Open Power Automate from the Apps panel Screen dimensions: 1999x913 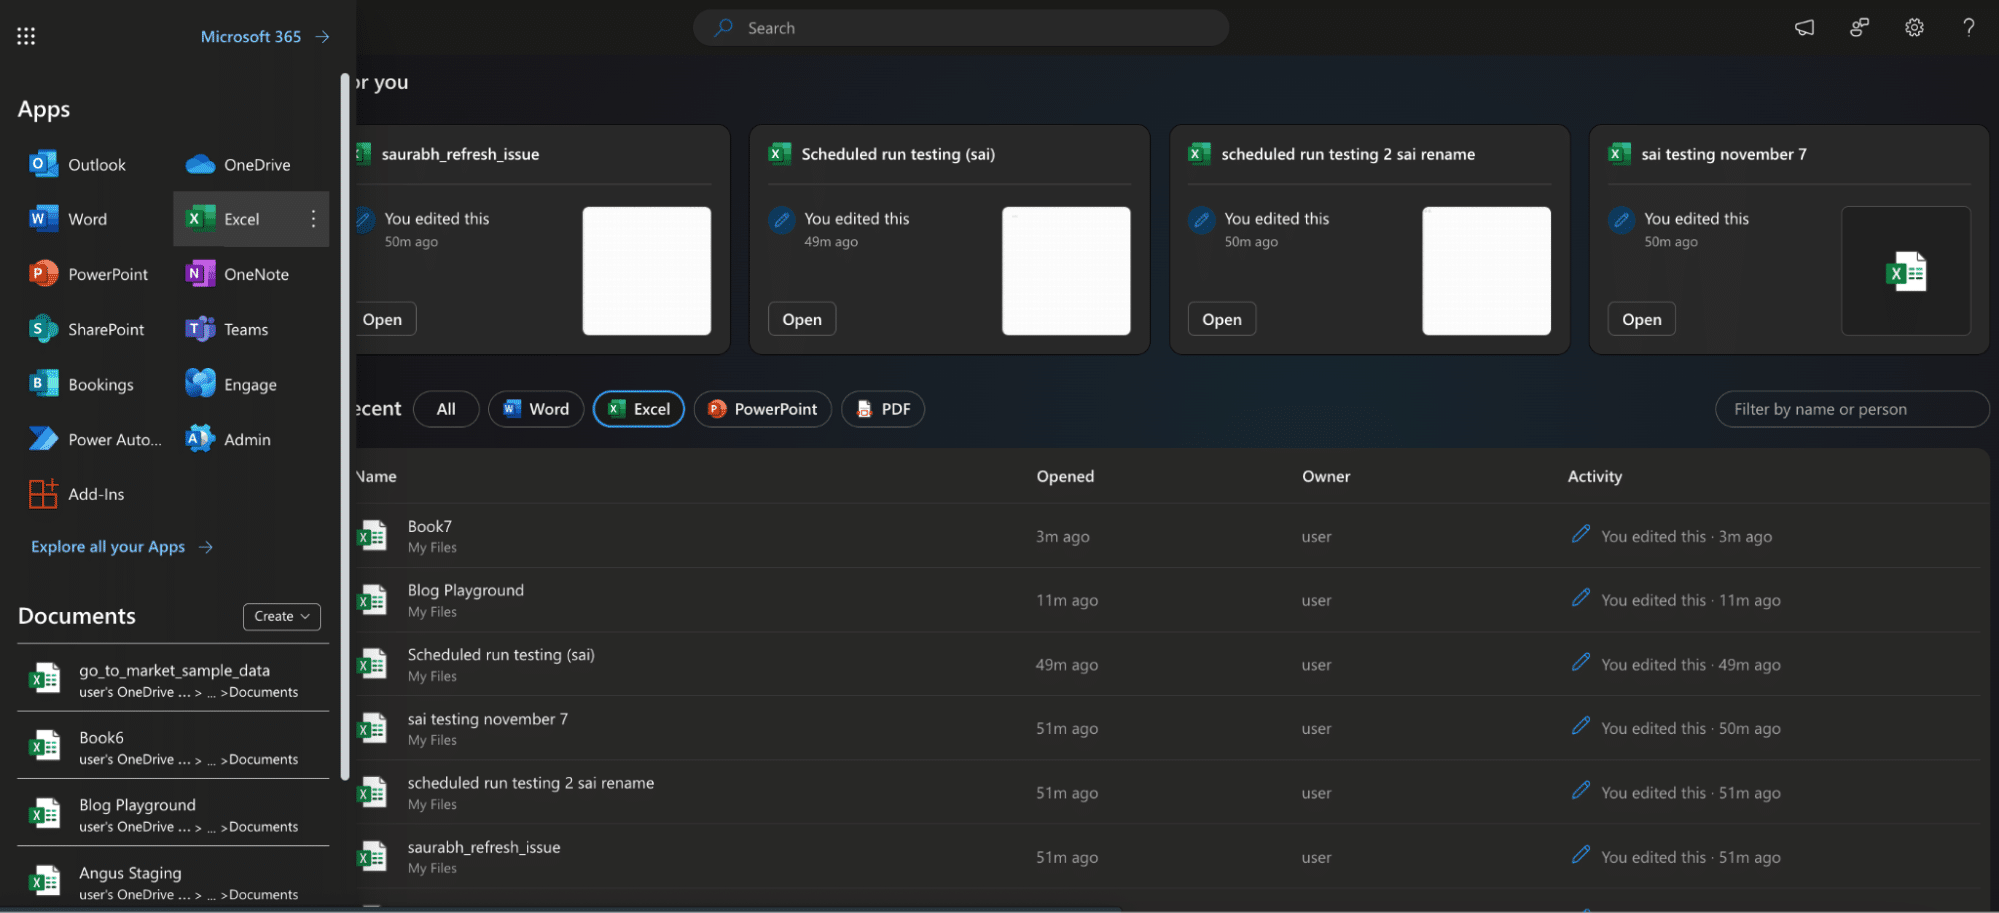coord(95,439)
